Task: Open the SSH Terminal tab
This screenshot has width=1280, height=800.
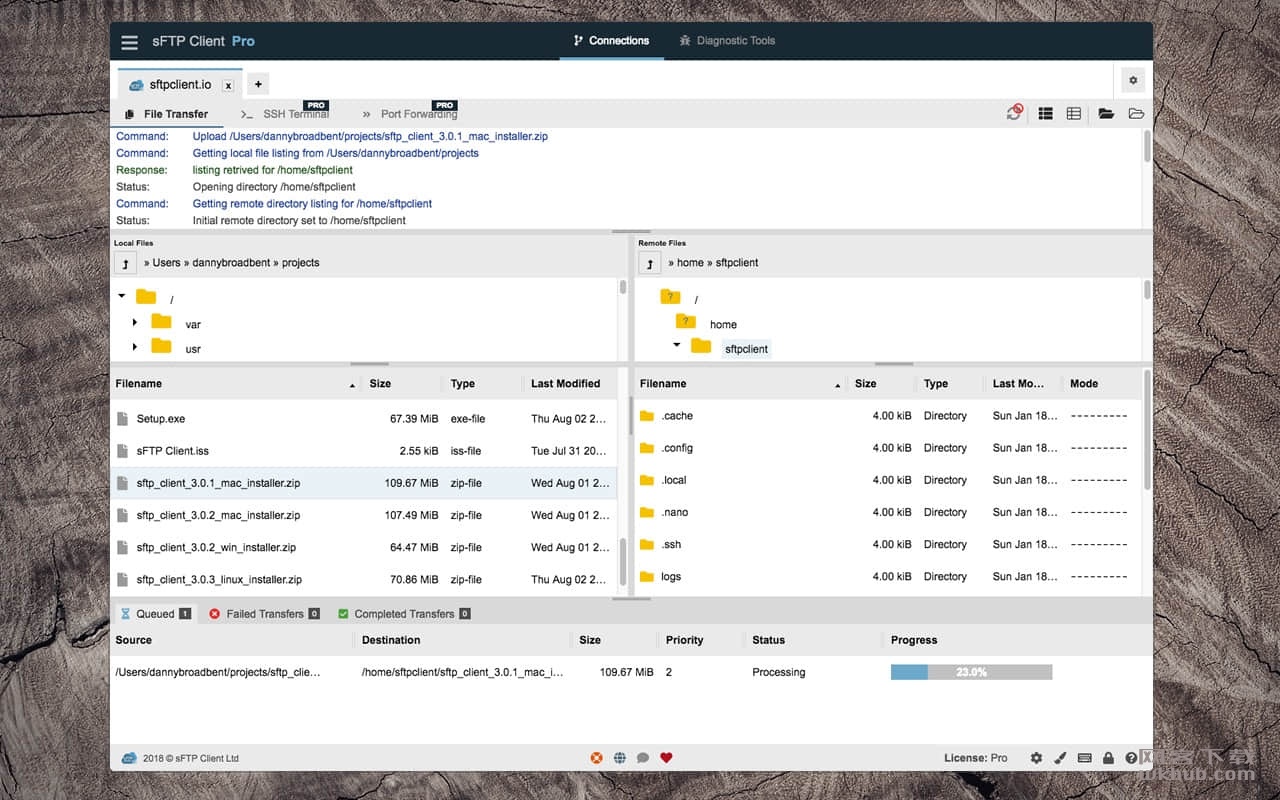Action: tap(286, 114)
